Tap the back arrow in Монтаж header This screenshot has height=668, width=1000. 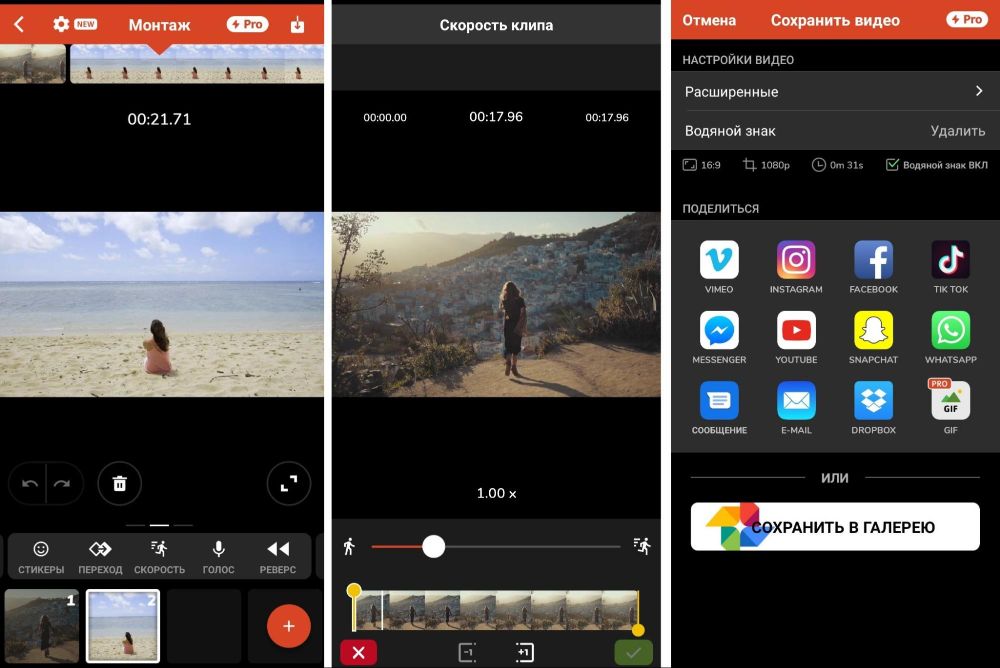(x=18, y=24)
